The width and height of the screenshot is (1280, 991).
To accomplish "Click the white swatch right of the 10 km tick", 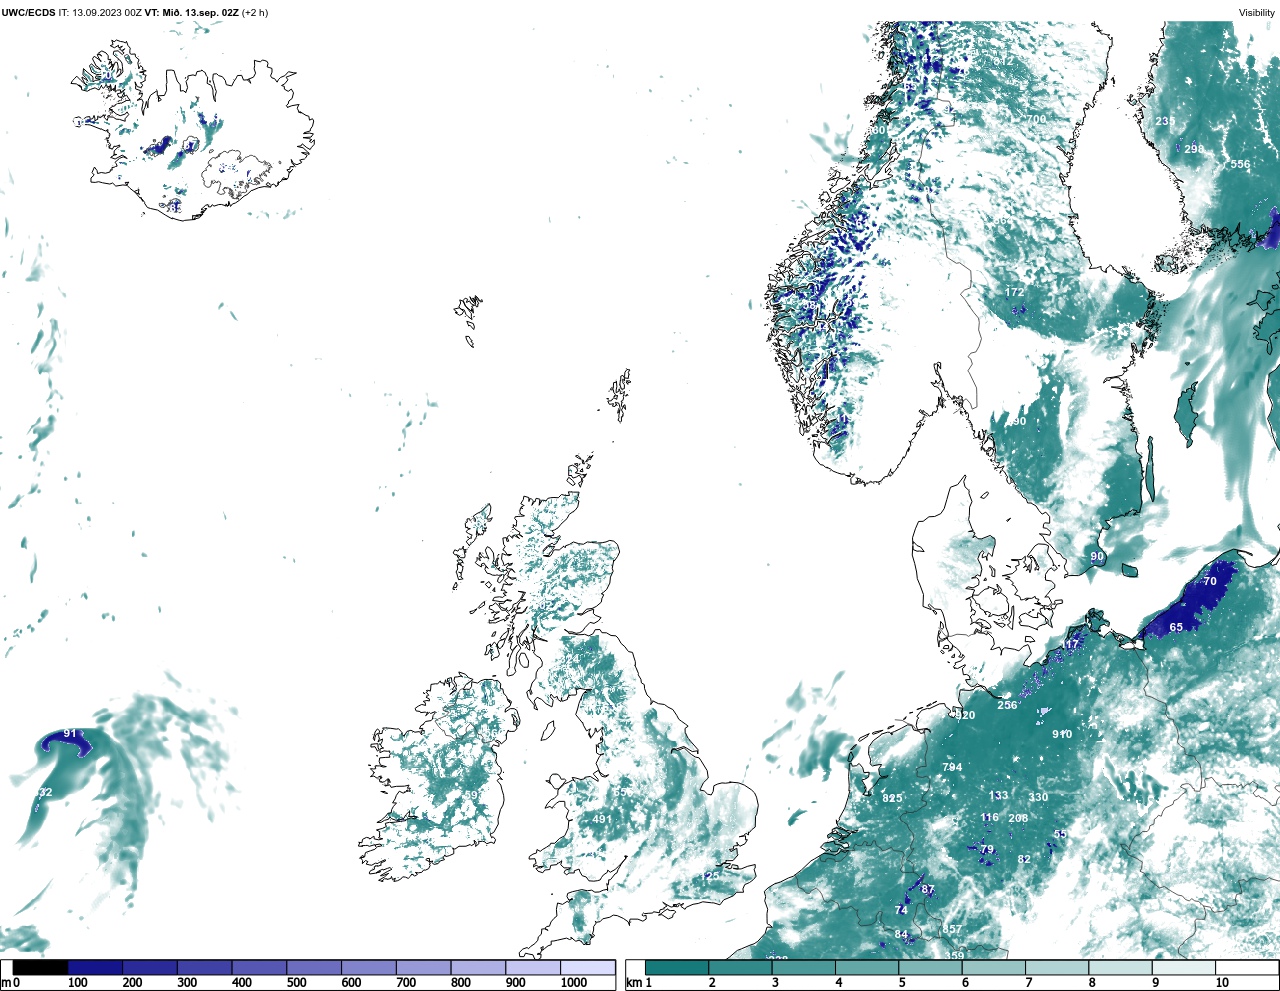I will (x=1246, y=968).
